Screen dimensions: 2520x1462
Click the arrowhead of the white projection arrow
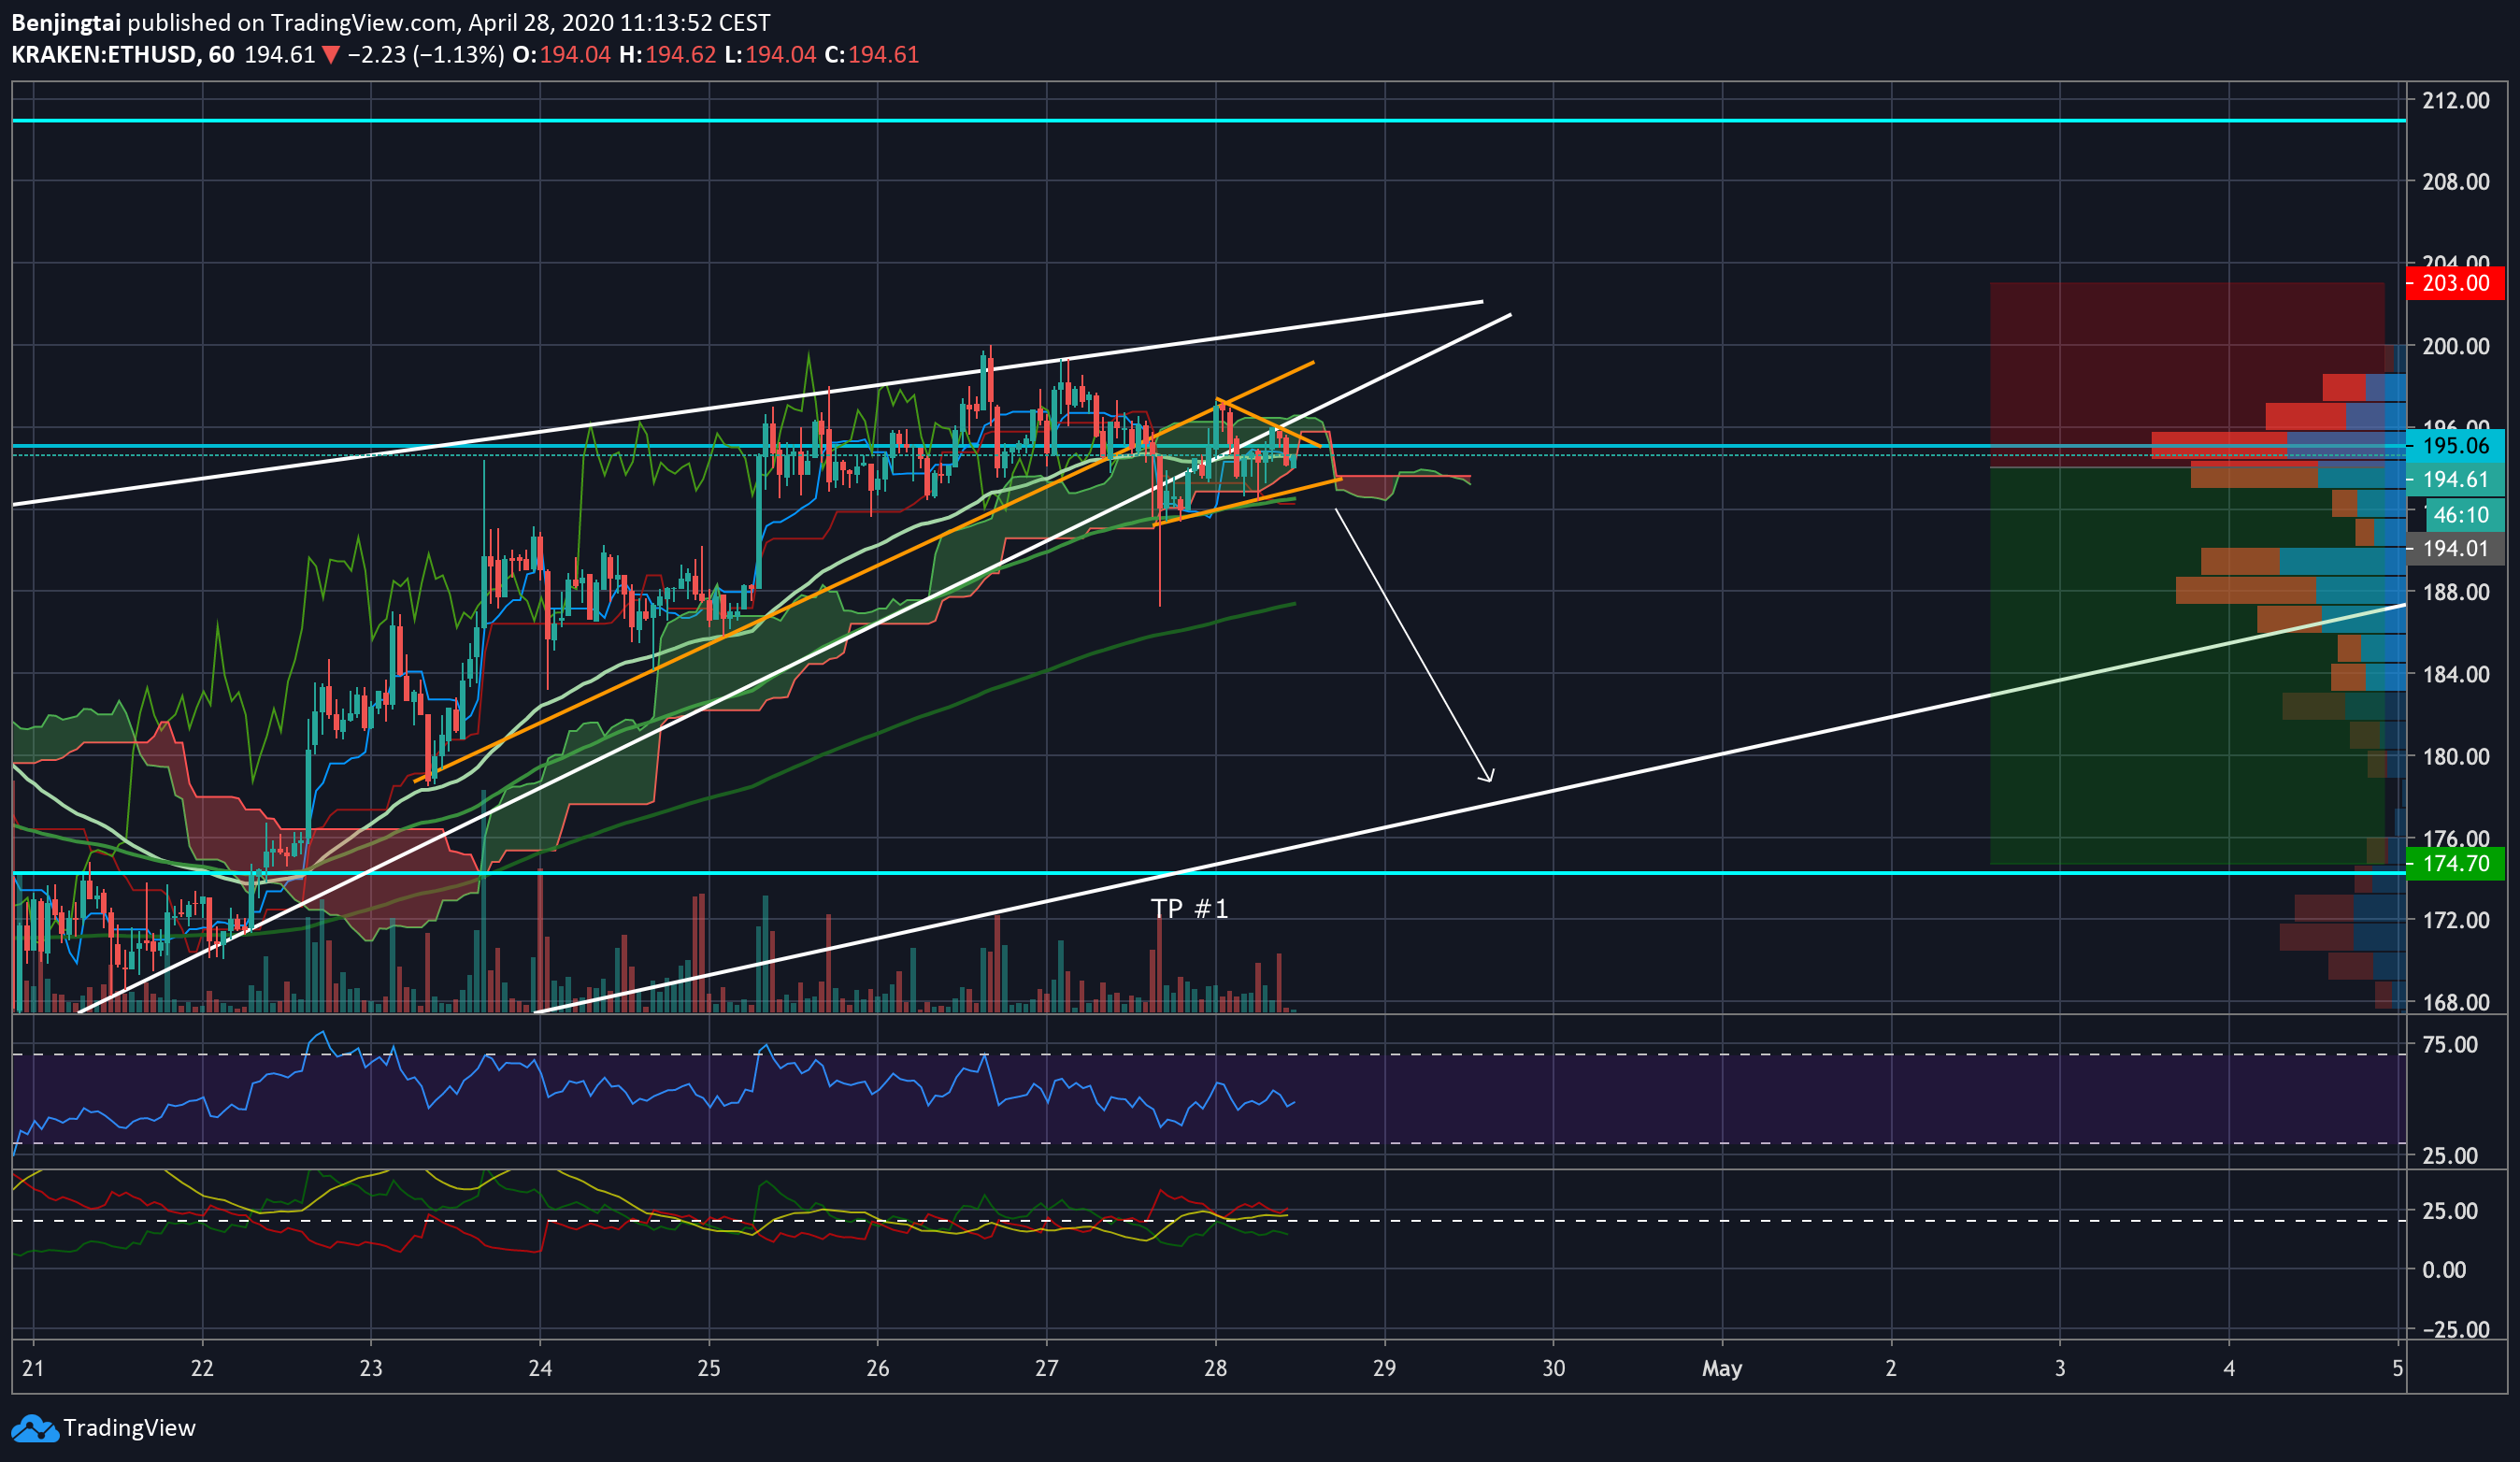1488,776
